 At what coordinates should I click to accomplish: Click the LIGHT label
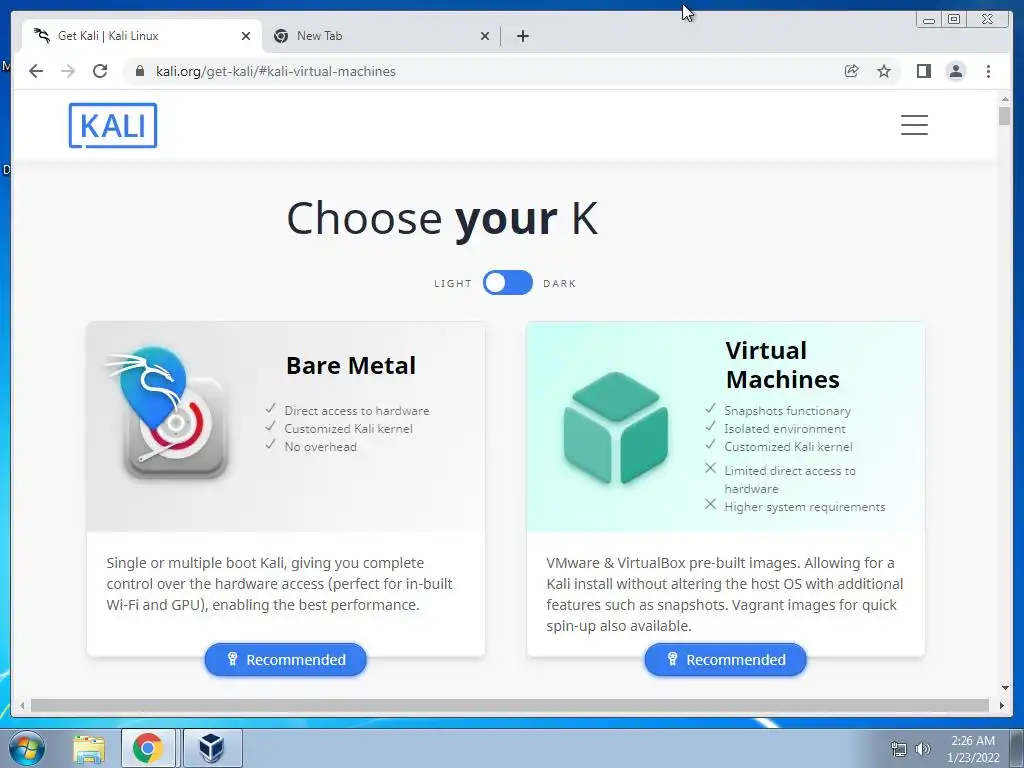pos(453,283)
